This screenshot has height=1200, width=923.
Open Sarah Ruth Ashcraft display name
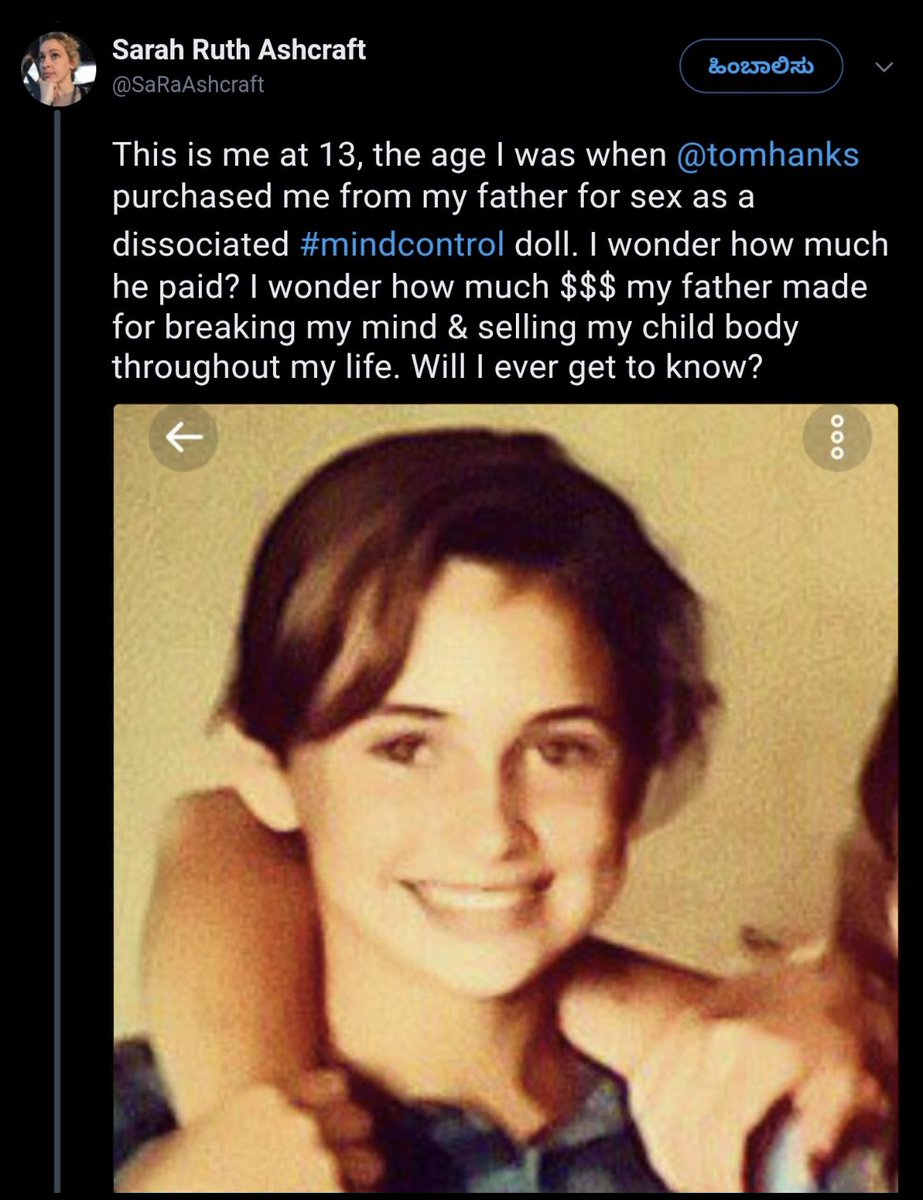point(239,50)
